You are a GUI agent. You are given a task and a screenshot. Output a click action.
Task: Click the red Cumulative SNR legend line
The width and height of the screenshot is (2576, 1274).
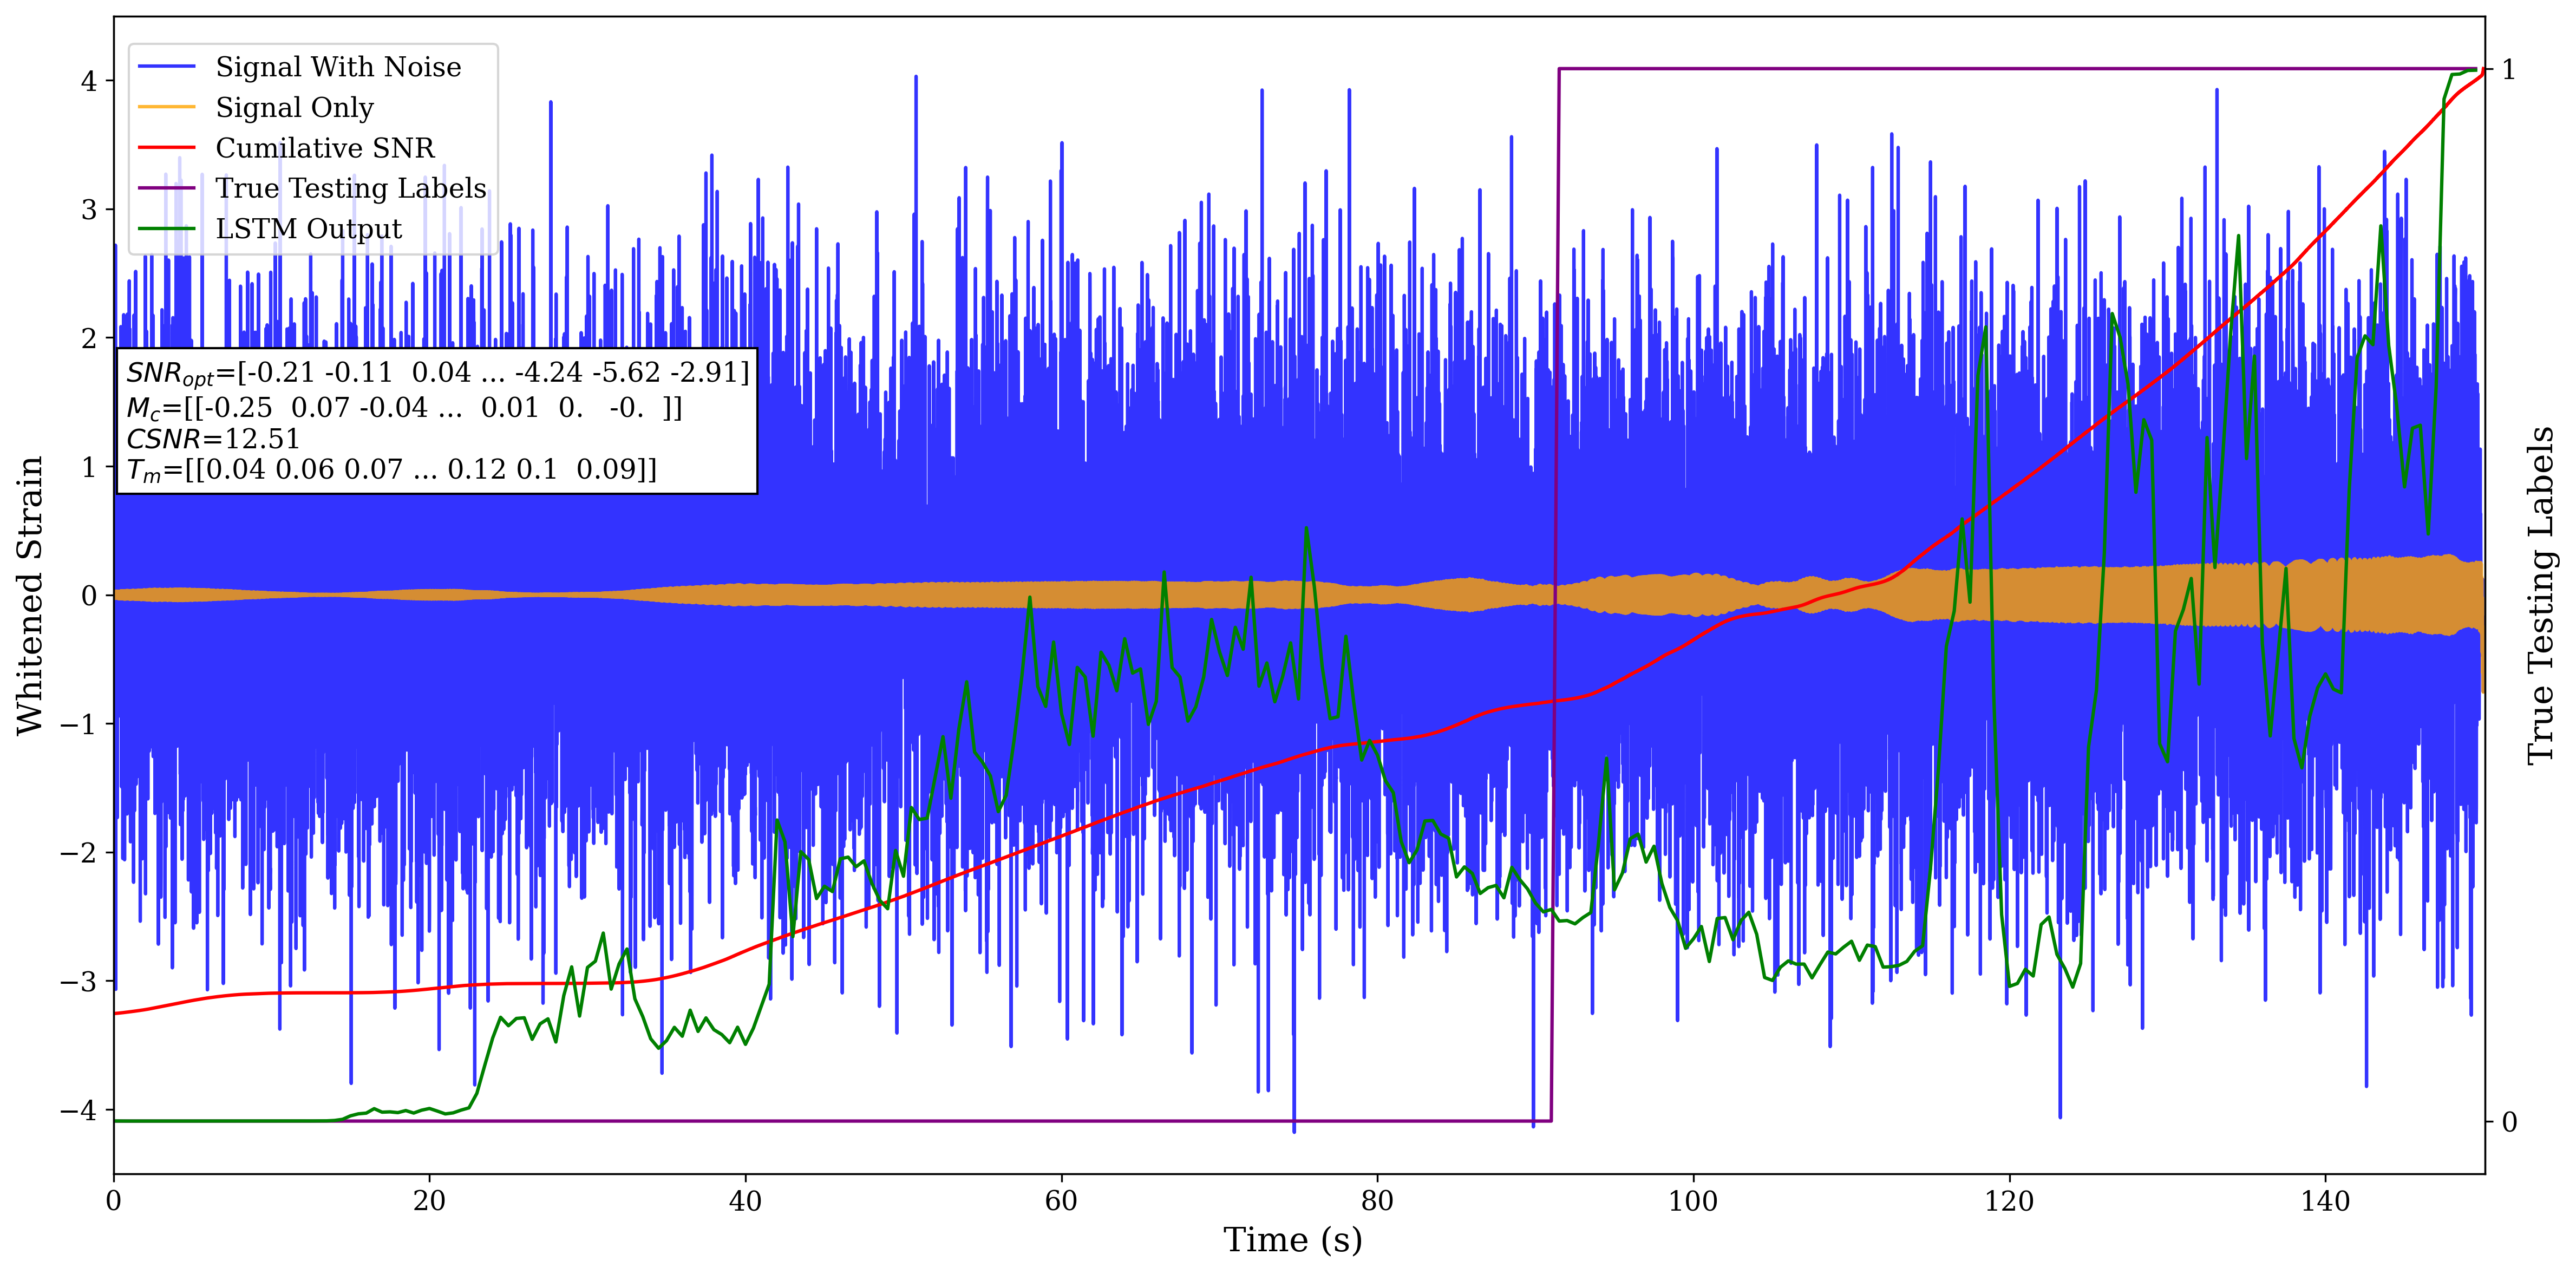(x=166, y=148)
